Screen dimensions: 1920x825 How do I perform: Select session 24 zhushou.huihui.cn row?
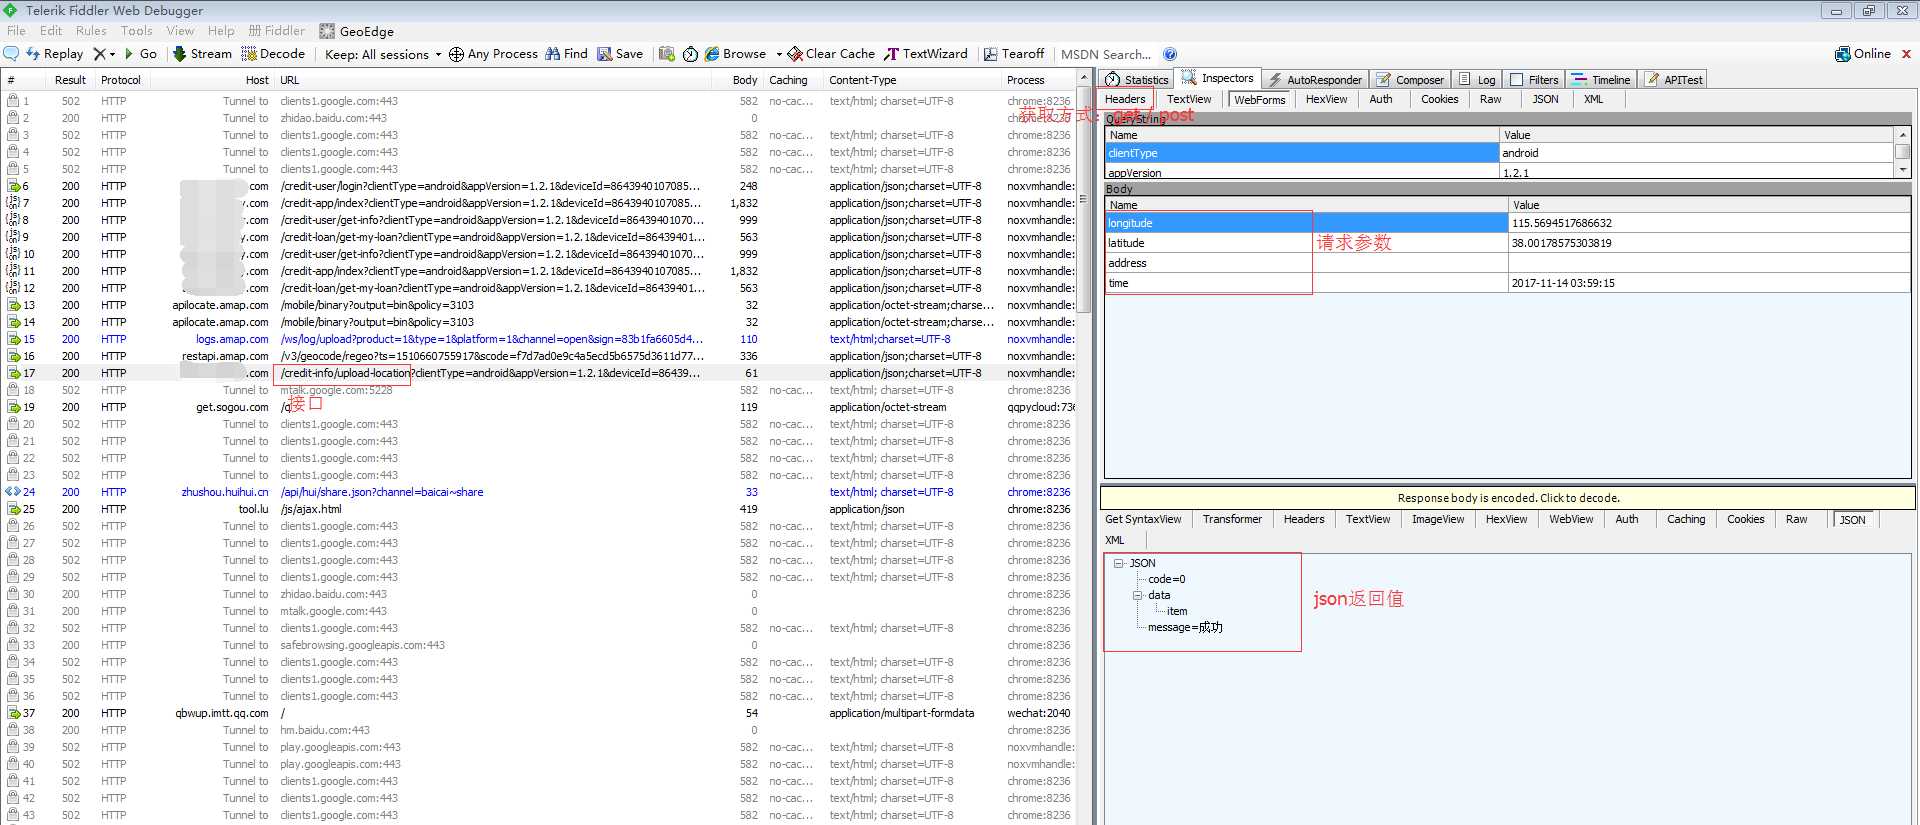540,492
